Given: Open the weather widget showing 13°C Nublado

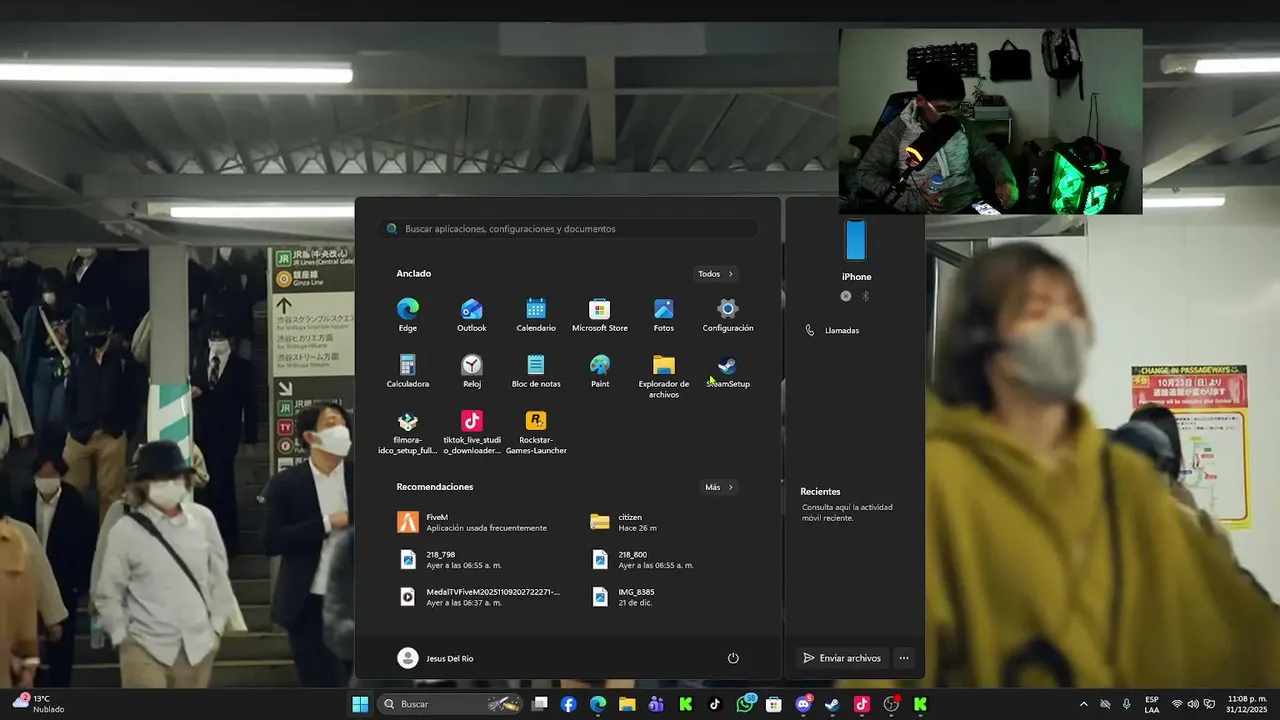Looking at the screenshot, I should coord(38,704).
